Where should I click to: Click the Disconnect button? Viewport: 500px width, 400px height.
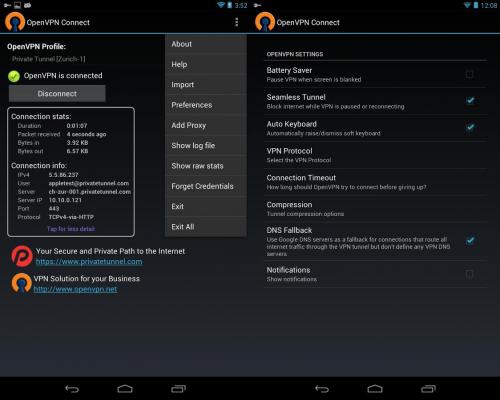pyautogui.click(x=57, y=94)
